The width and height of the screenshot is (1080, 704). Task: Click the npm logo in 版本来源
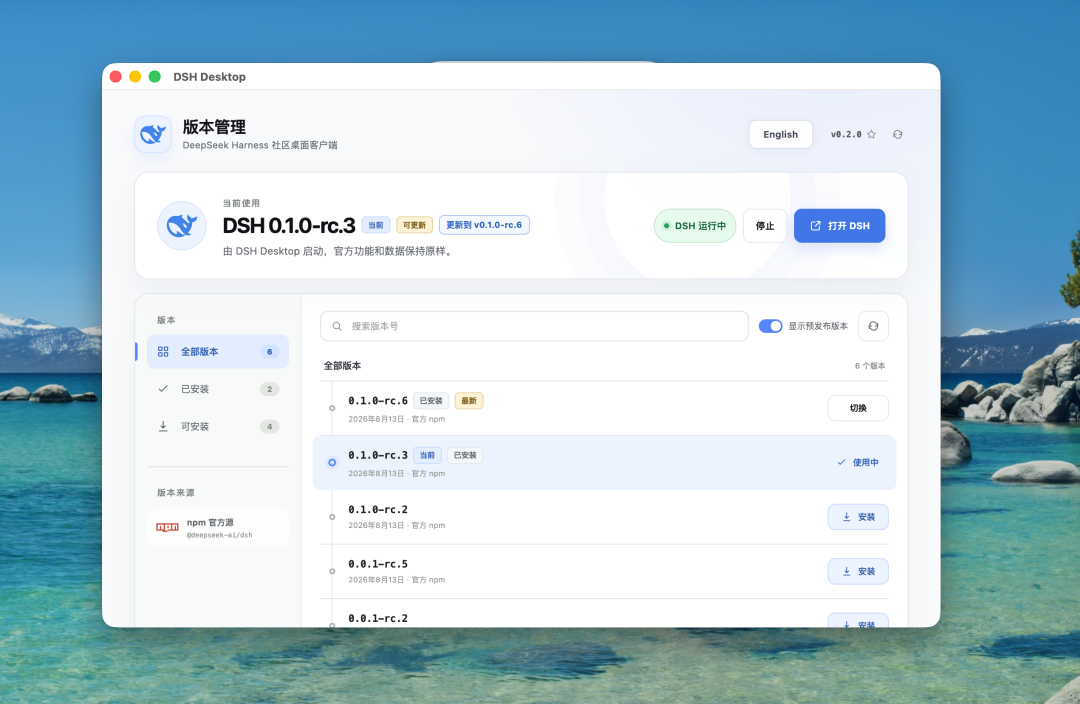167,527
